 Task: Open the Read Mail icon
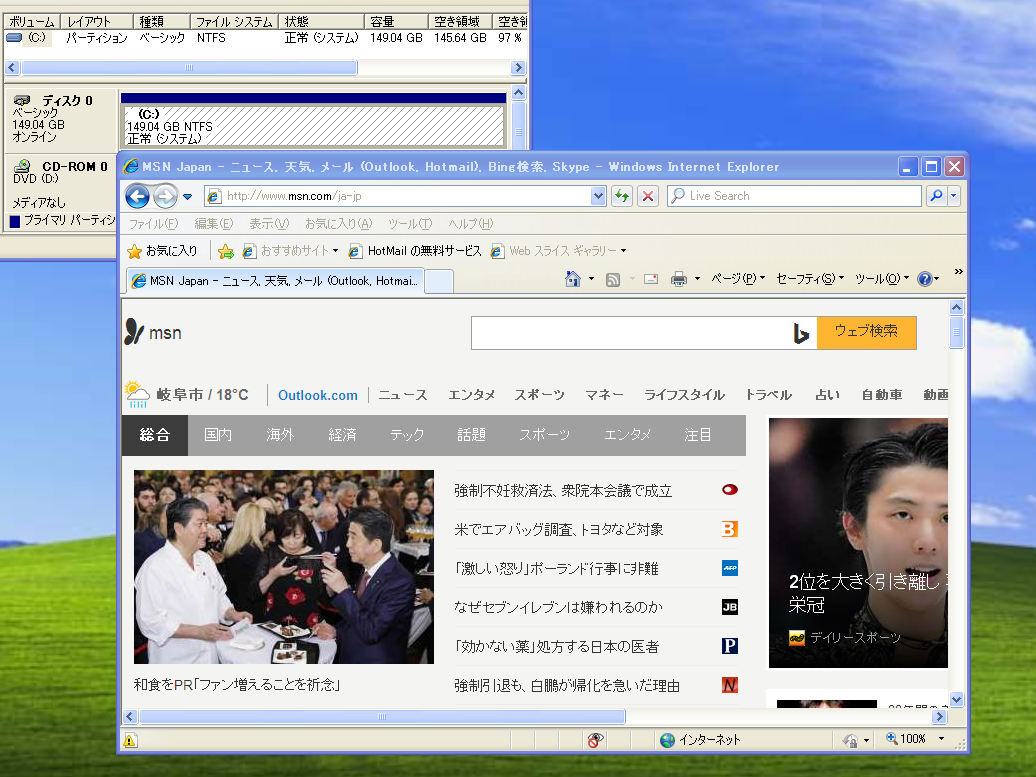pos(650,278)
